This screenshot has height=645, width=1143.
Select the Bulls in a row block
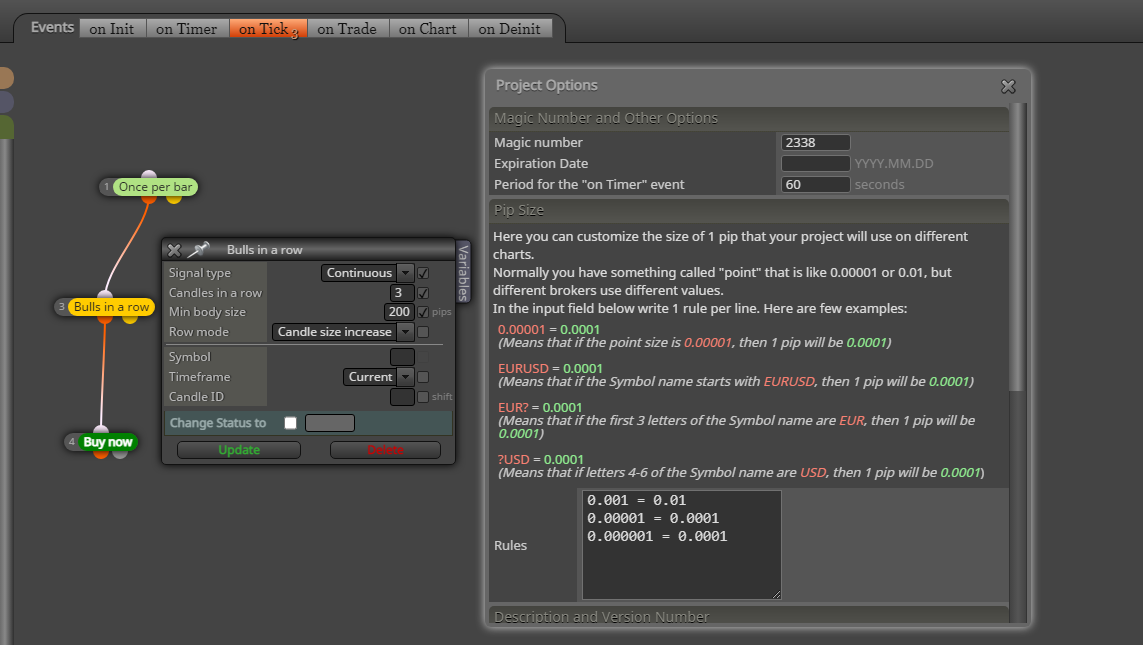click(112, 307)
